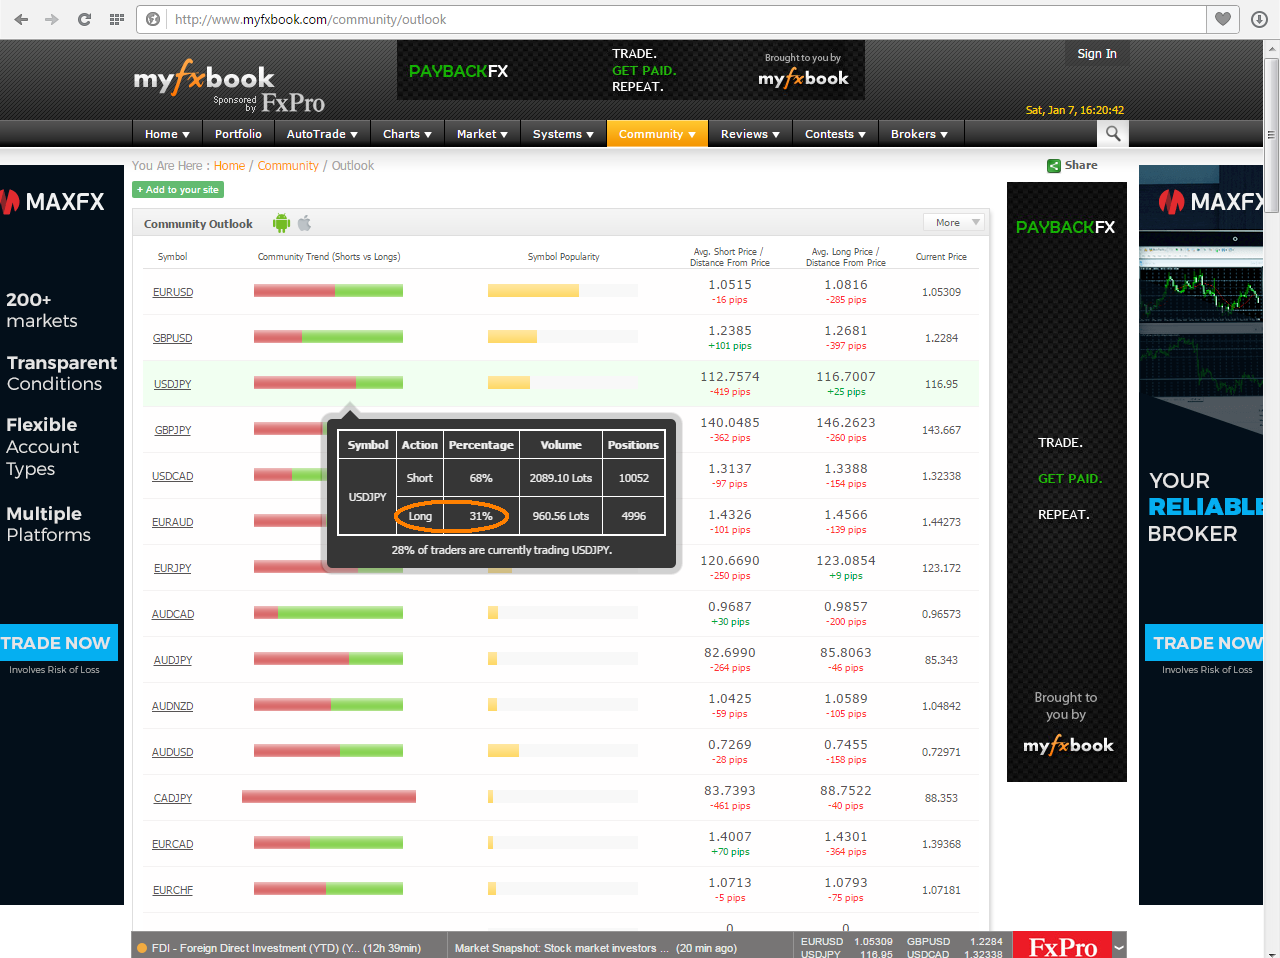Click the Apple app icon
Screen dimensions: 1280x958
(x=305, y=223)
